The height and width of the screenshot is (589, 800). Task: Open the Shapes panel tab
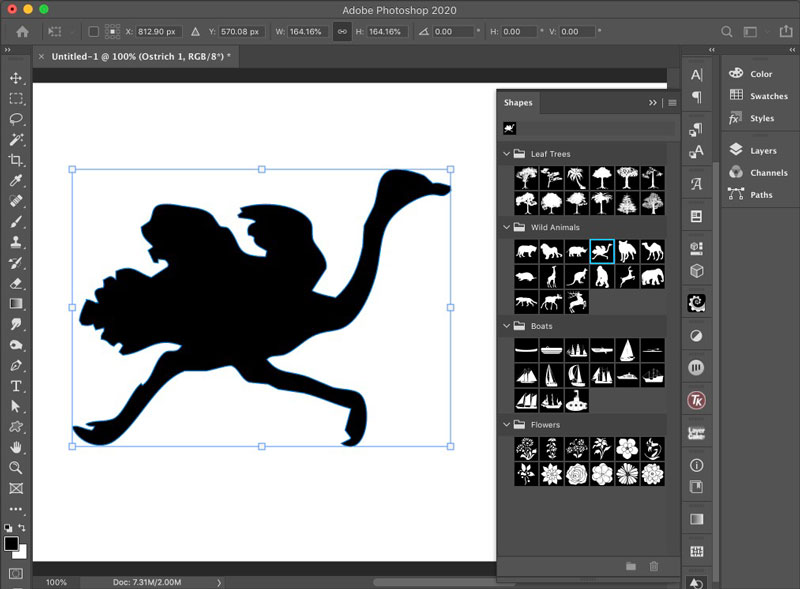[x=518, y=102]
